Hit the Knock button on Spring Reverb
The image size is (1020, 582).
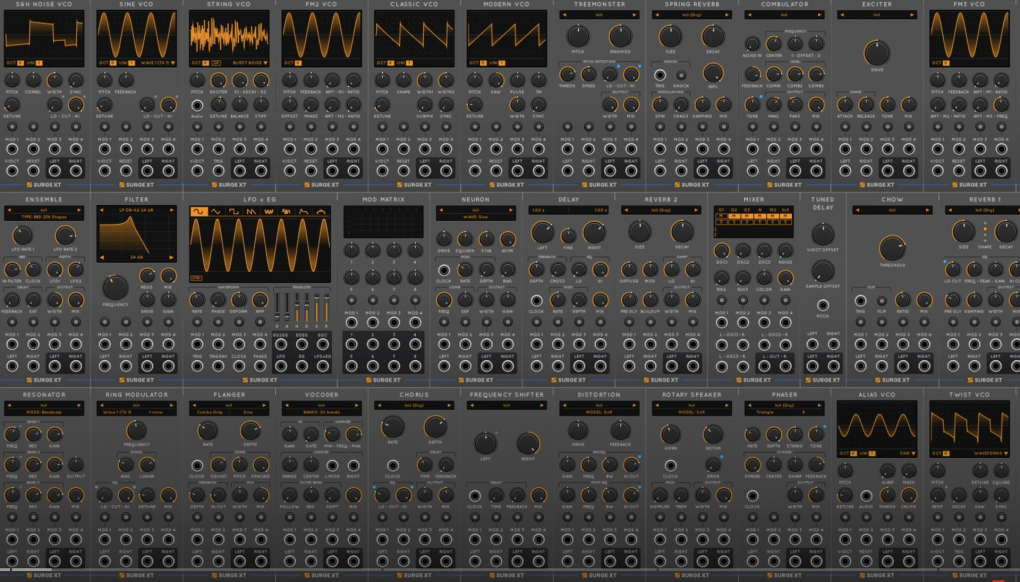(681, 75)
